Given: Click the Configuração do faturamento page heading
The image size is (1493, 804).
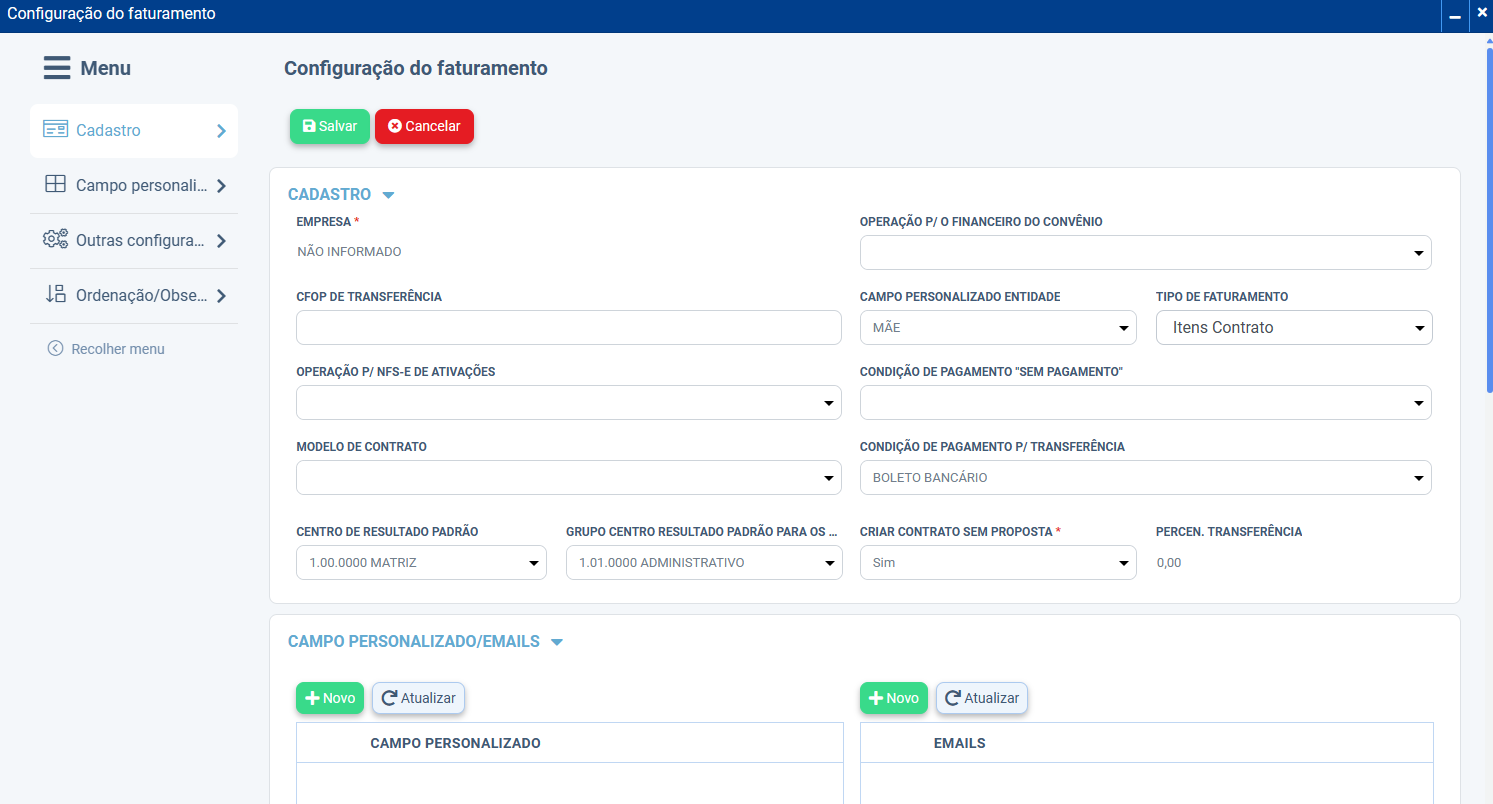Looking at the screenshot, I should (416, 68).
